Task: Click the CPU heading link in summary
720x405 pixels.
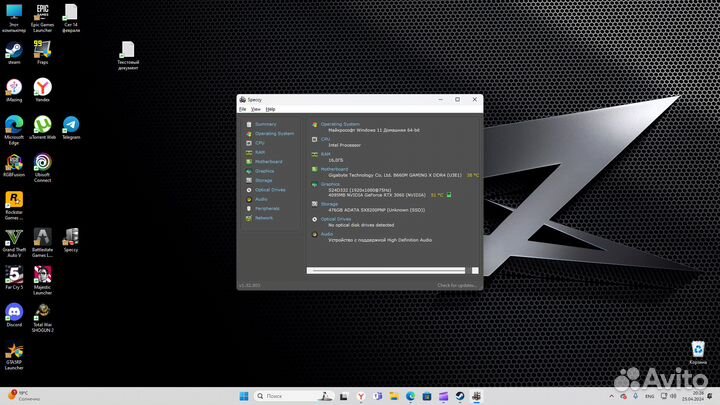Action: coord(326,139)
